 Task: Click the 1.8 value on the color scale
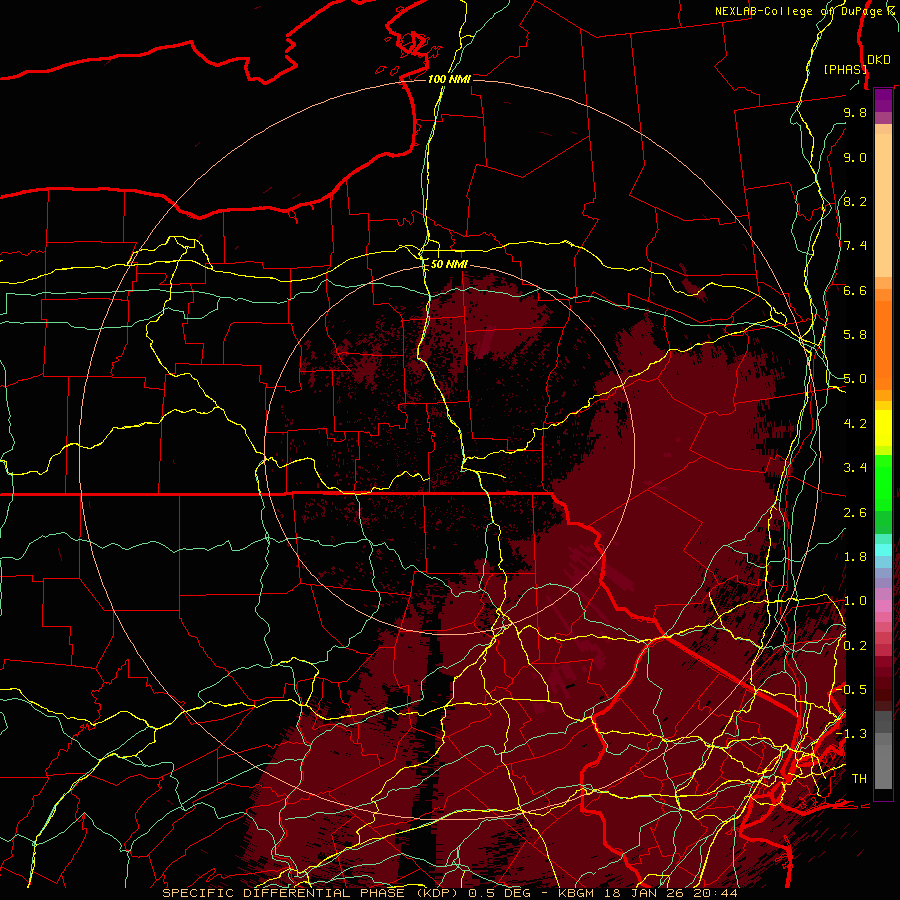(855, 557)
